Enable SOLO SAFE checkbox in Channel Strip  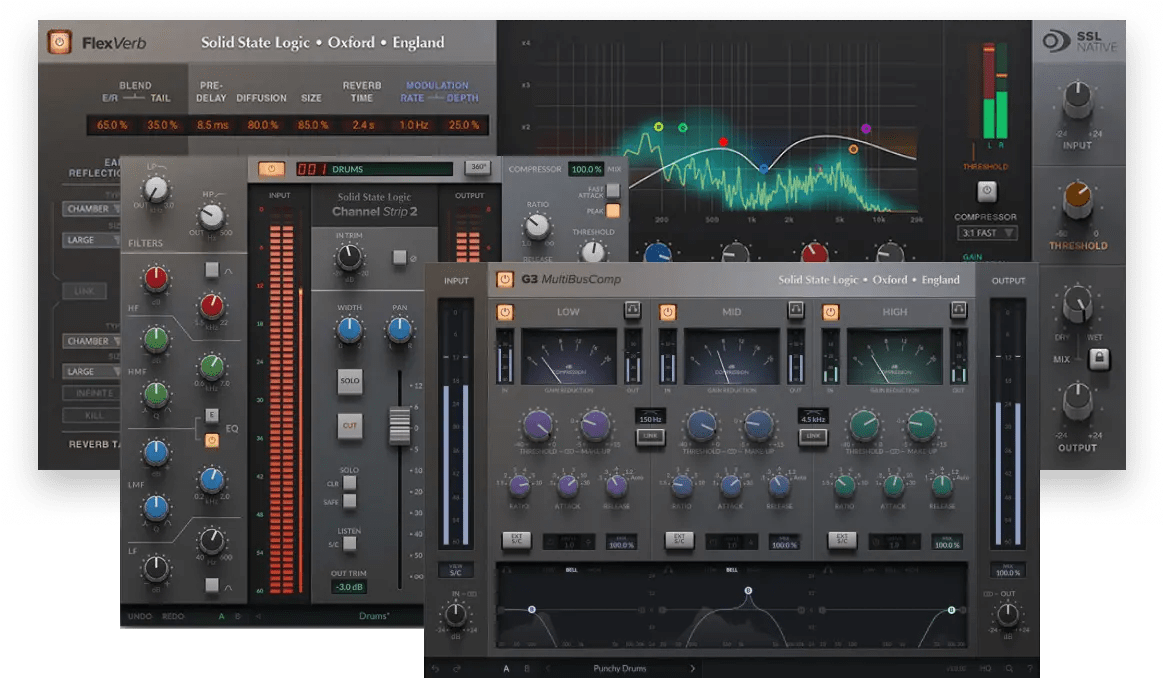tap(349, 501)
